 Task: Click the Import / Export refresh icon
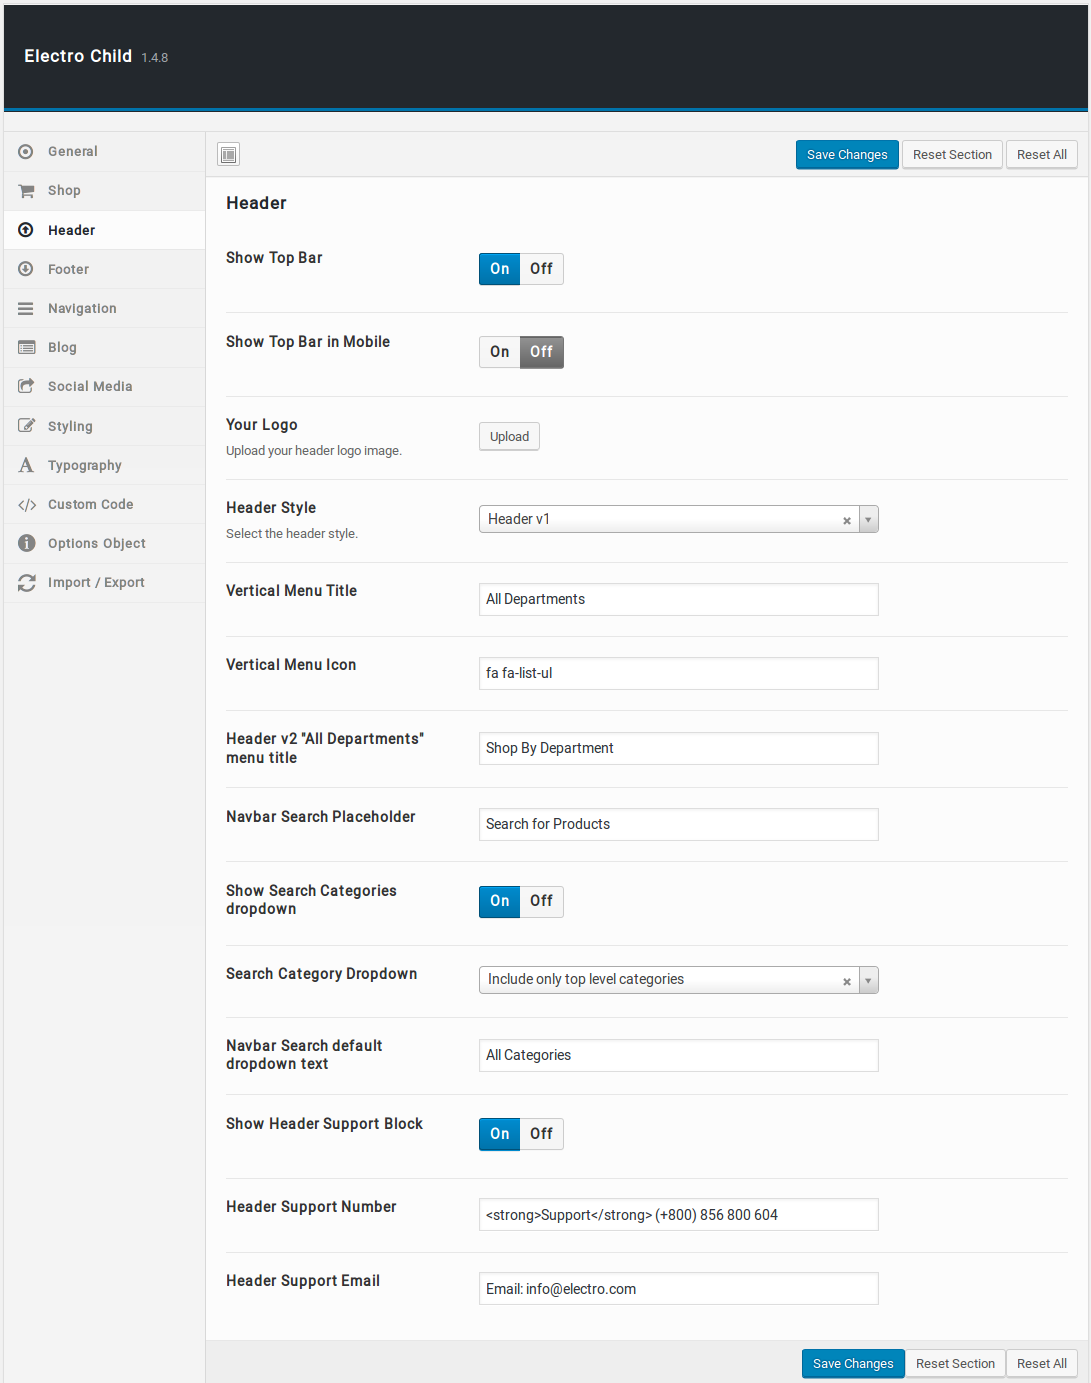click(26, 583)
